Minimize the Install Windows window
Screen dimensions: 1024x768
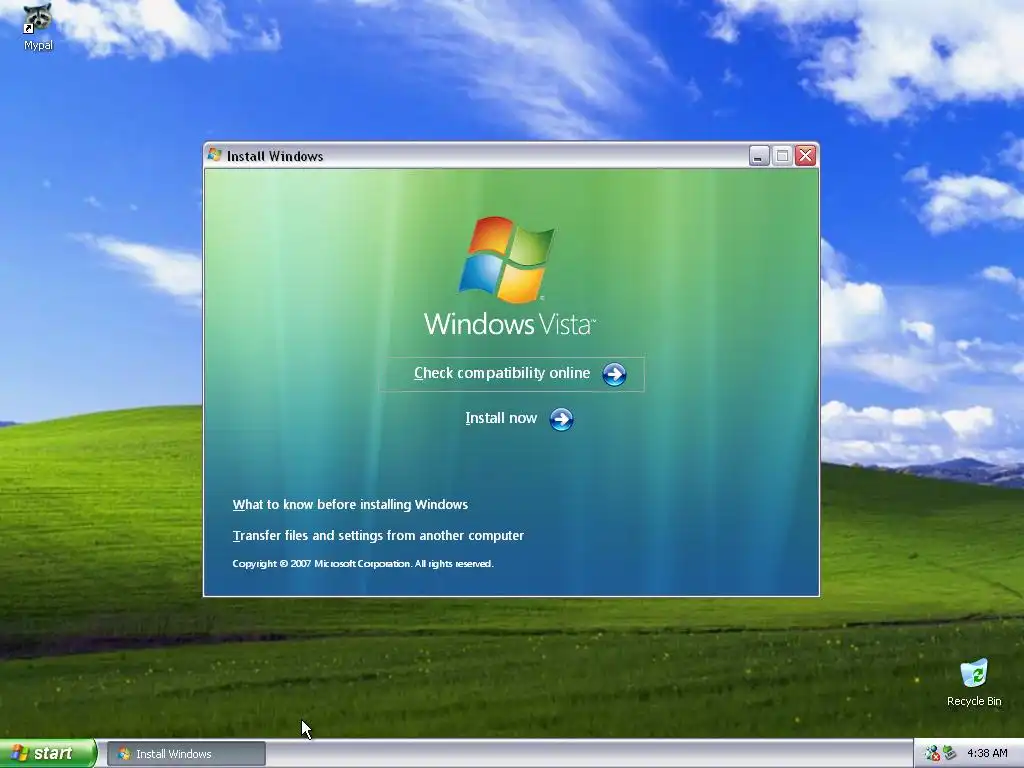tap(759, 156)
